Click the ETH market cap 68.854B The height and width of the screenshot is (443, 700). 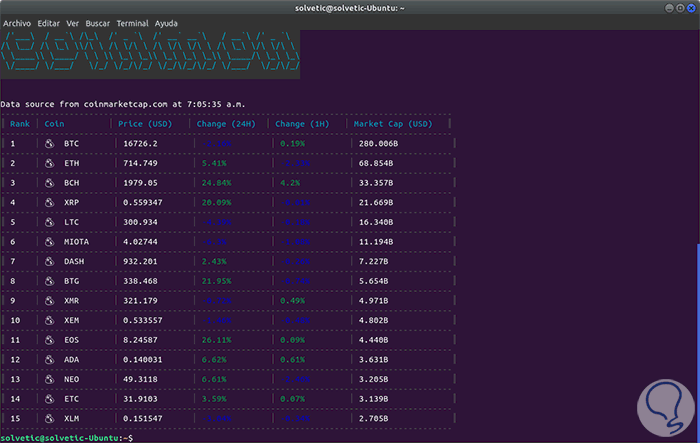[x=376, y=163]
